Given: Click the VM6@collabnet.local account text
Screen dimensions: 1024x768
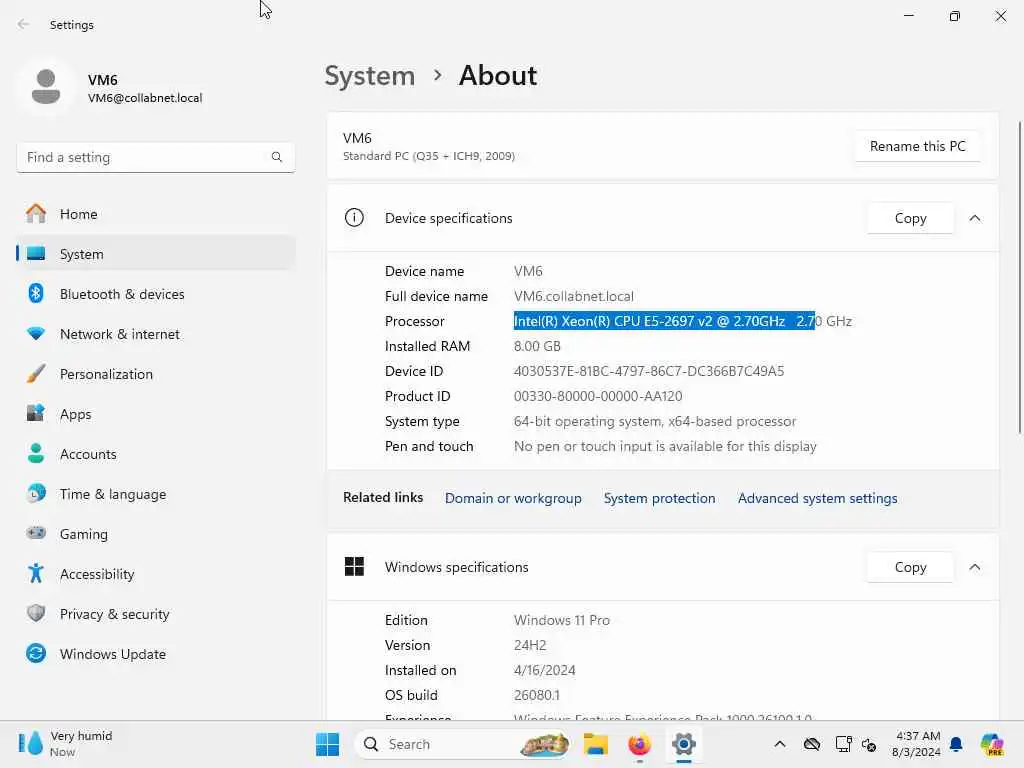Looking at the screenshot, I should pyautogui.click(x=145, y=98).
